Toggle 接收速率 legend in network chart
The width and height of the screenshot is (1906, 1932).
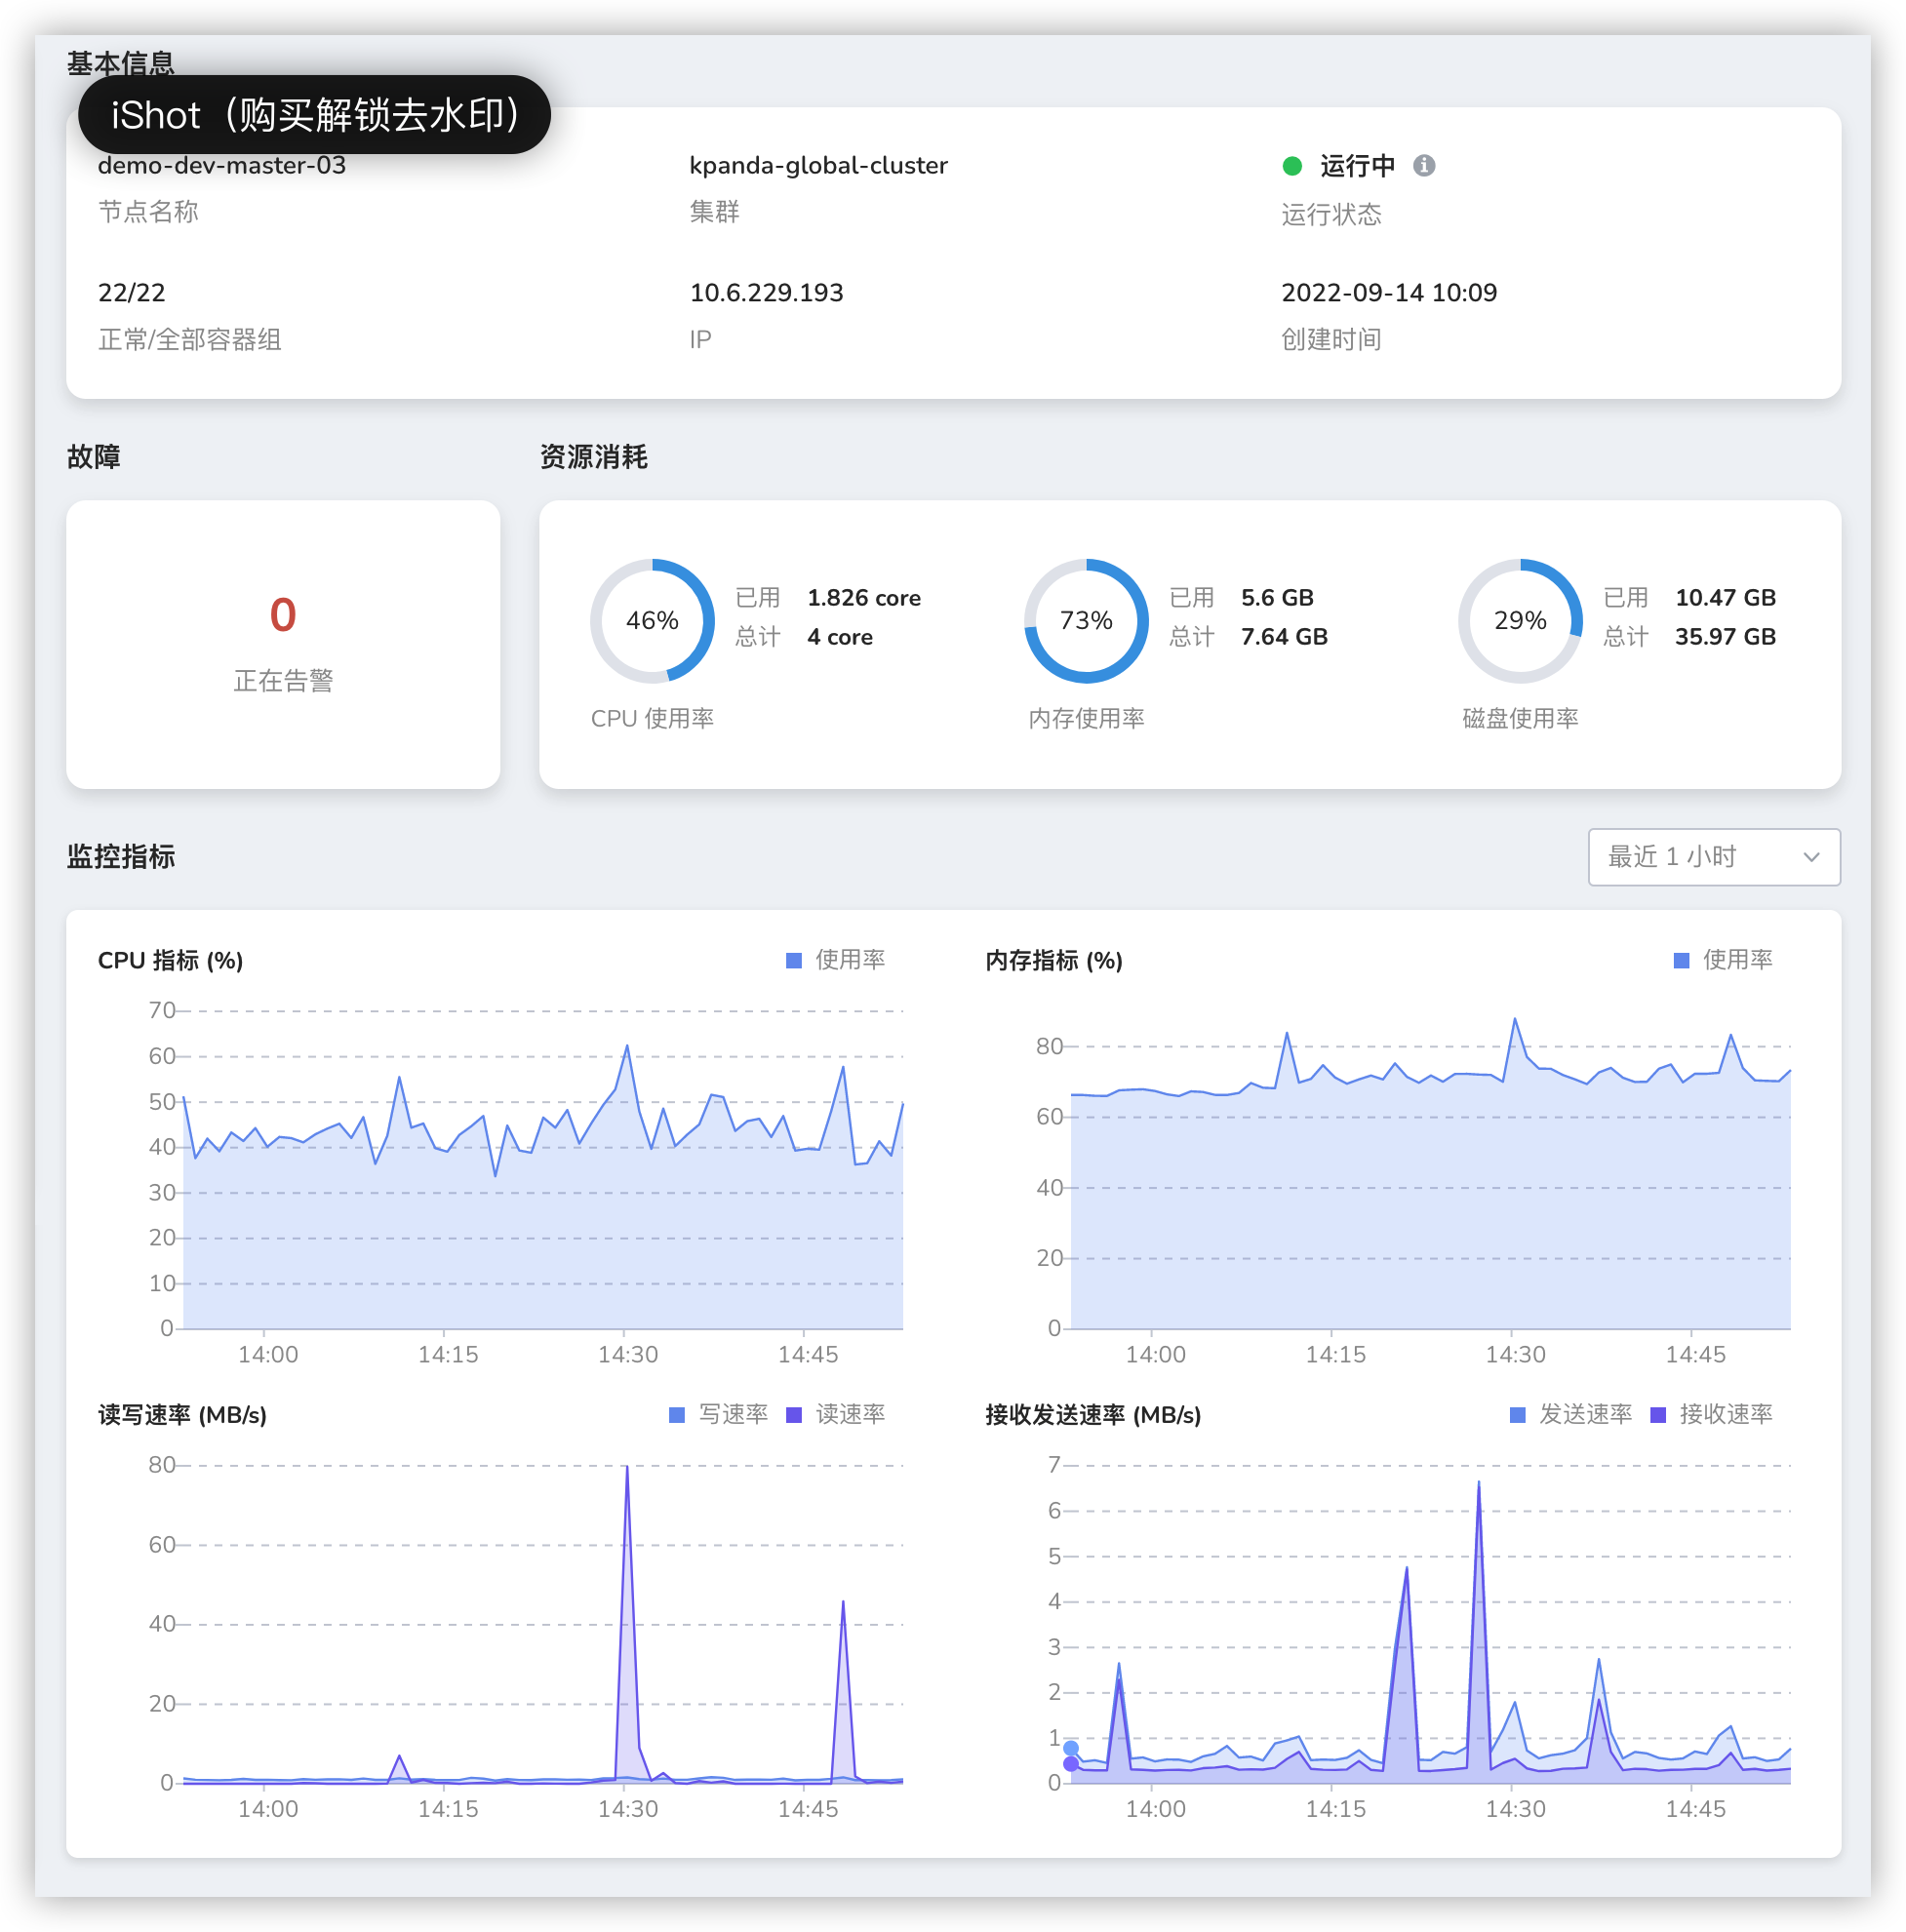tap(1711, 1414)
